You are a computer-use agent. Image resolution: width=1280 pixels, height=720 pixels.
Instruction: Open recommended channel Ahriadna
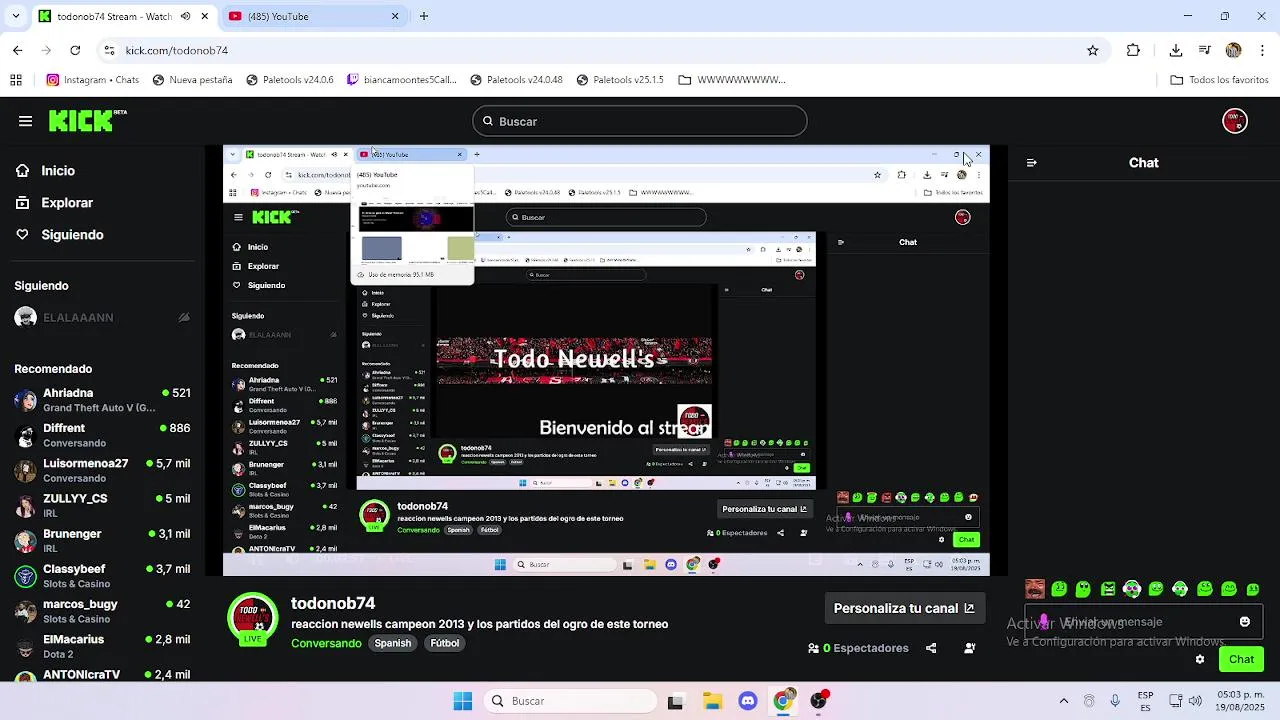(100, 400)
